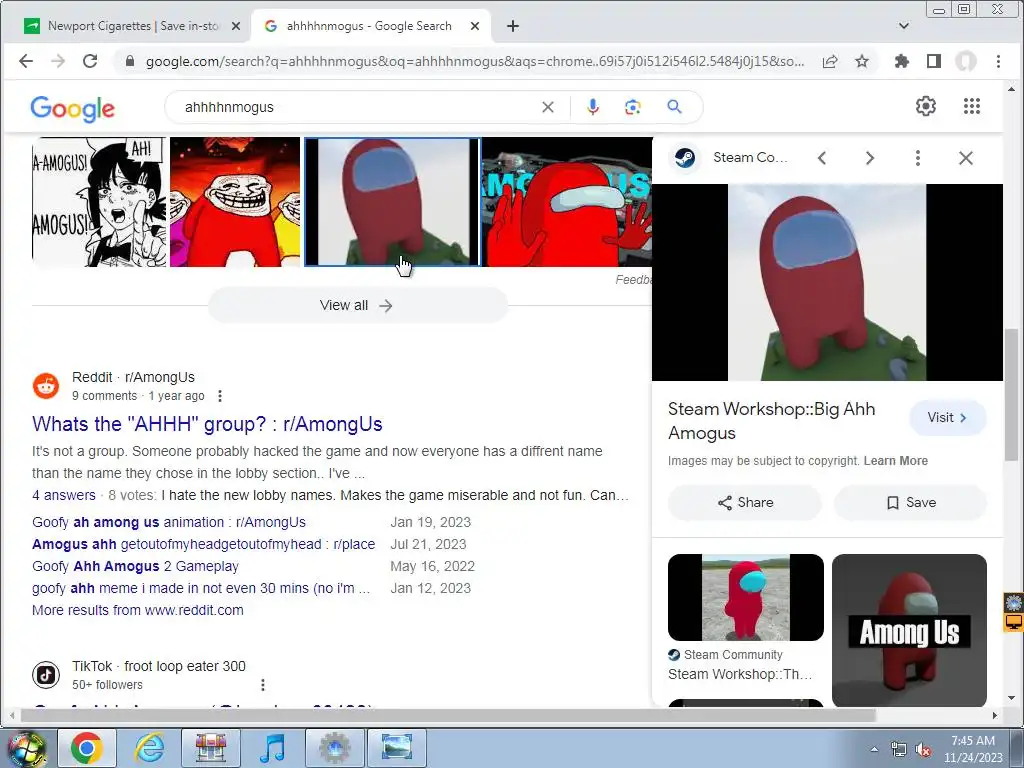Click the Steam logo in preview header
Viewport: 1024px width, 768px height.
point(685,157)
